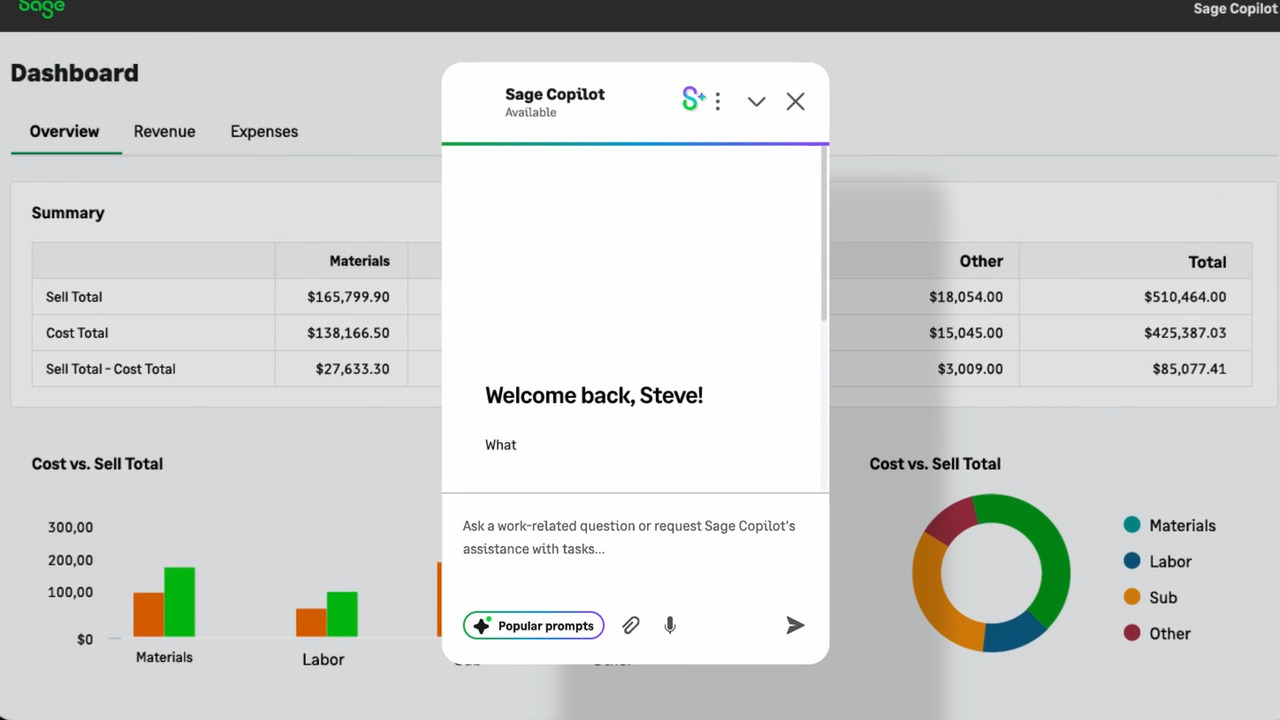Toggle the Other legend entry
Image resolution: width=1280 pixels, height=720 pixels.
click(x=1169, y=633)
